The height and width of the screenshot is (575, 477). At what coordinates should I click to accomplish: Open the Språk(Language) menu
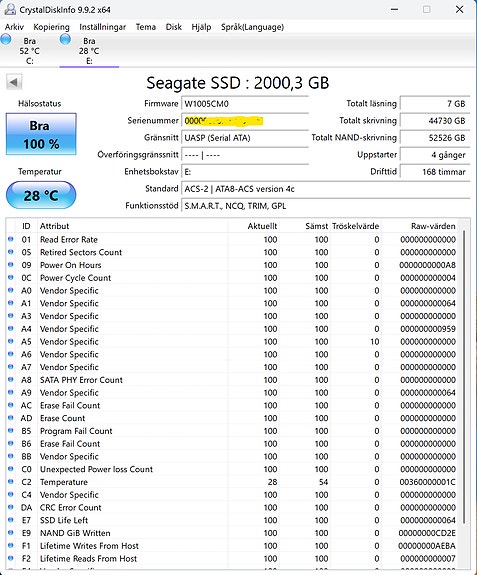(252, 27)
